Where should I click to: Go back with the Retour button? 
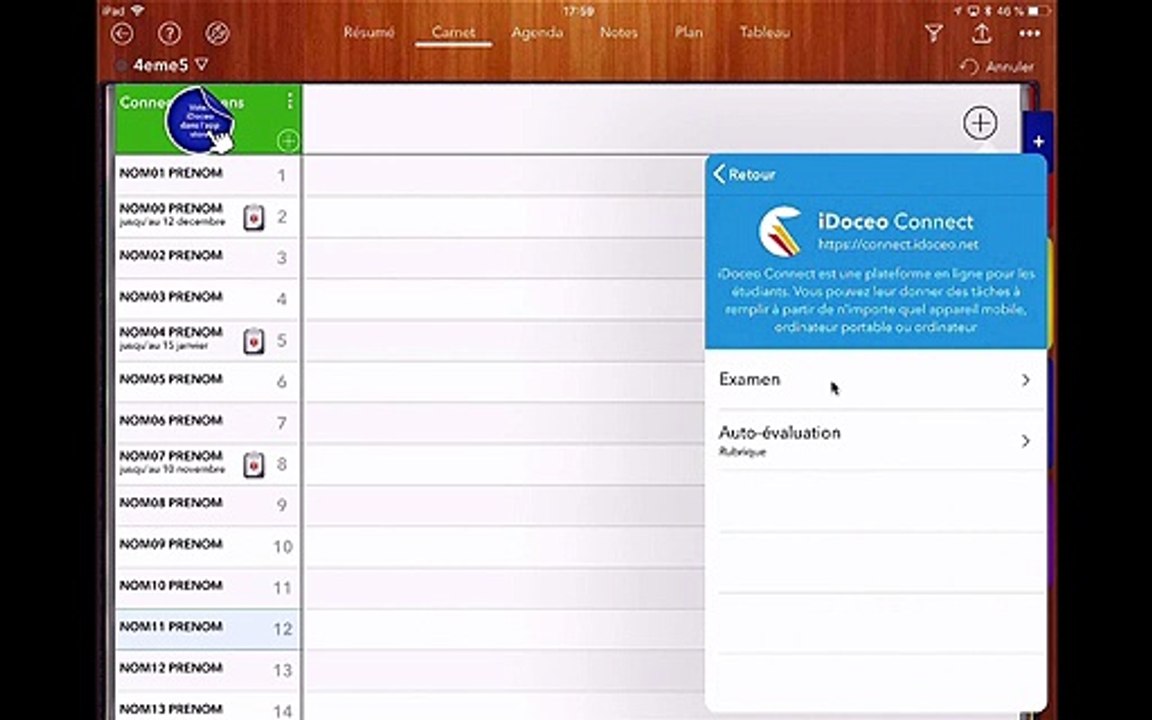pyautogui.click(x=744, y=175)
